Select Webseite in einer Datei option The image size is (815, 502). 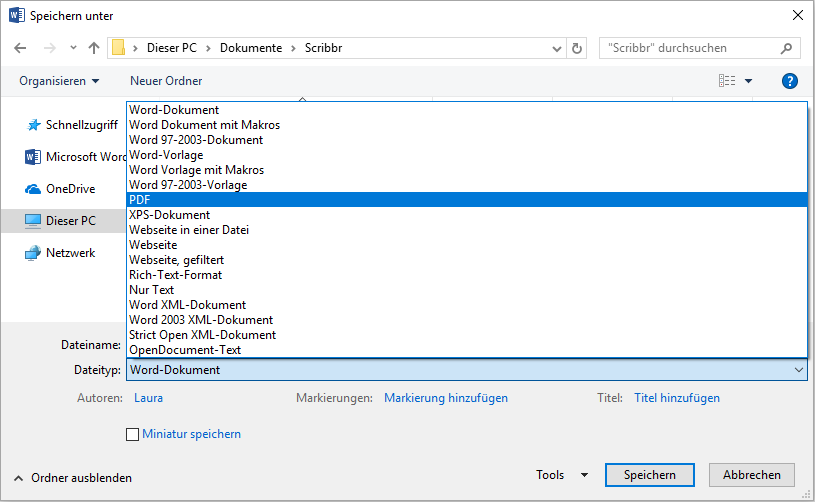467,230
